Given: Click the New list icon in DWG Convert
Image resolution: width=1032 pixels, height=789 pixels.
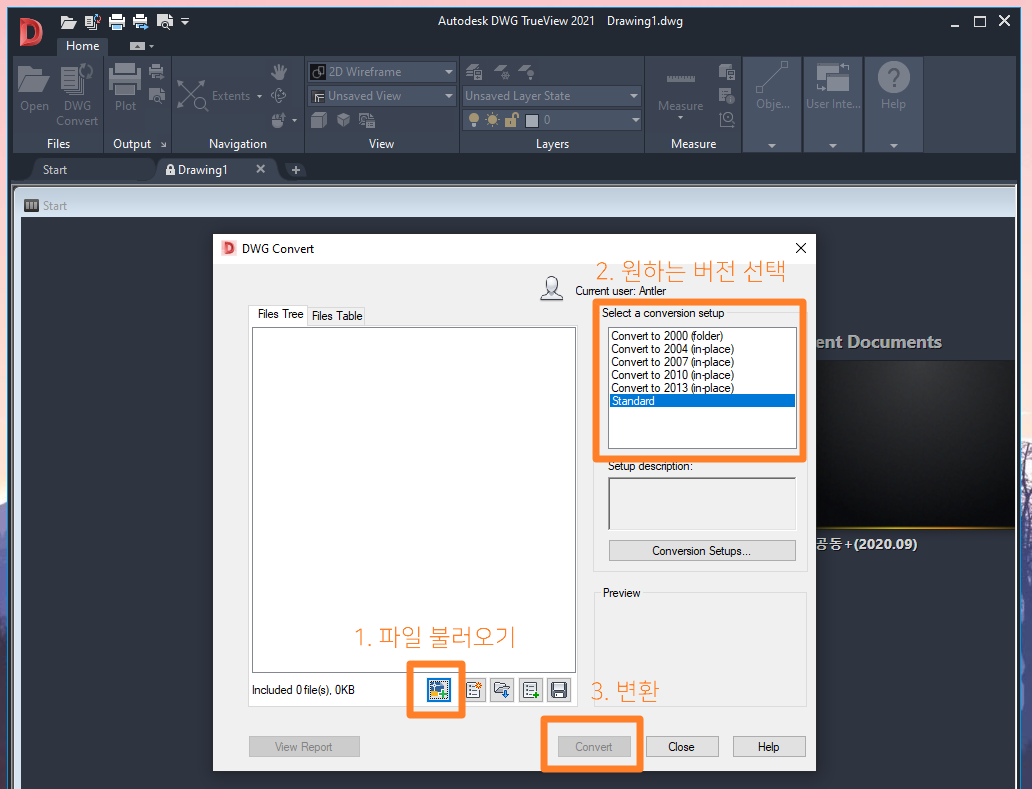Looking at the screenshot, I should tap(474, 690).
